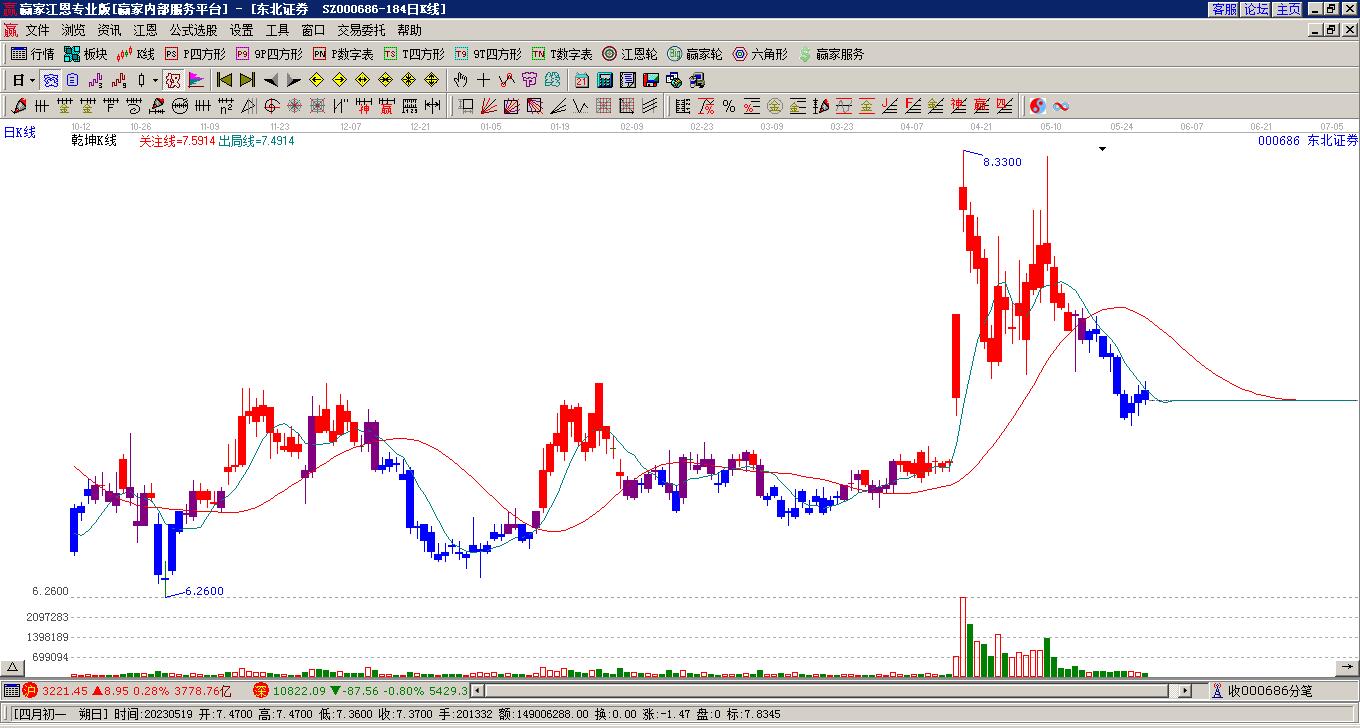Click the 客服 customer service button

point(1224,9)
